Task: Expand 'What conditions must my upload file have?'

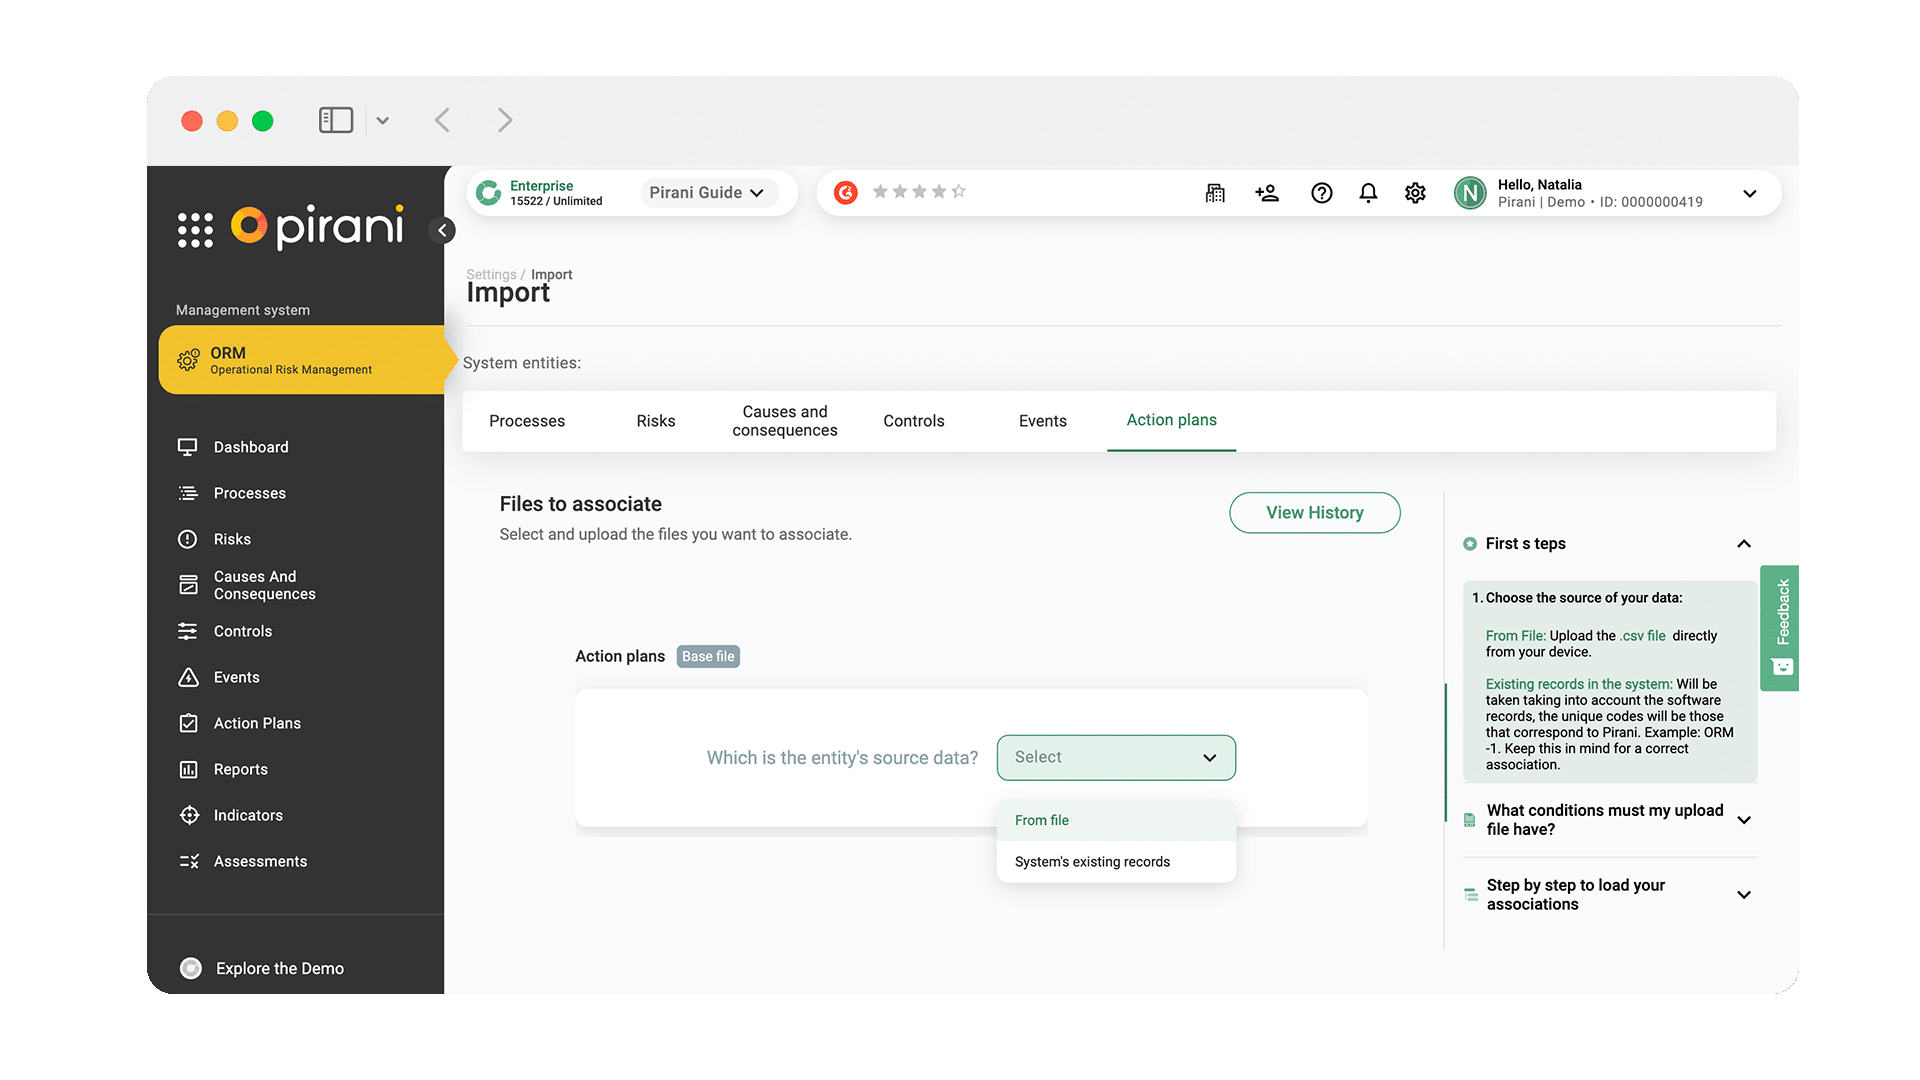Action: (1744, 820)
